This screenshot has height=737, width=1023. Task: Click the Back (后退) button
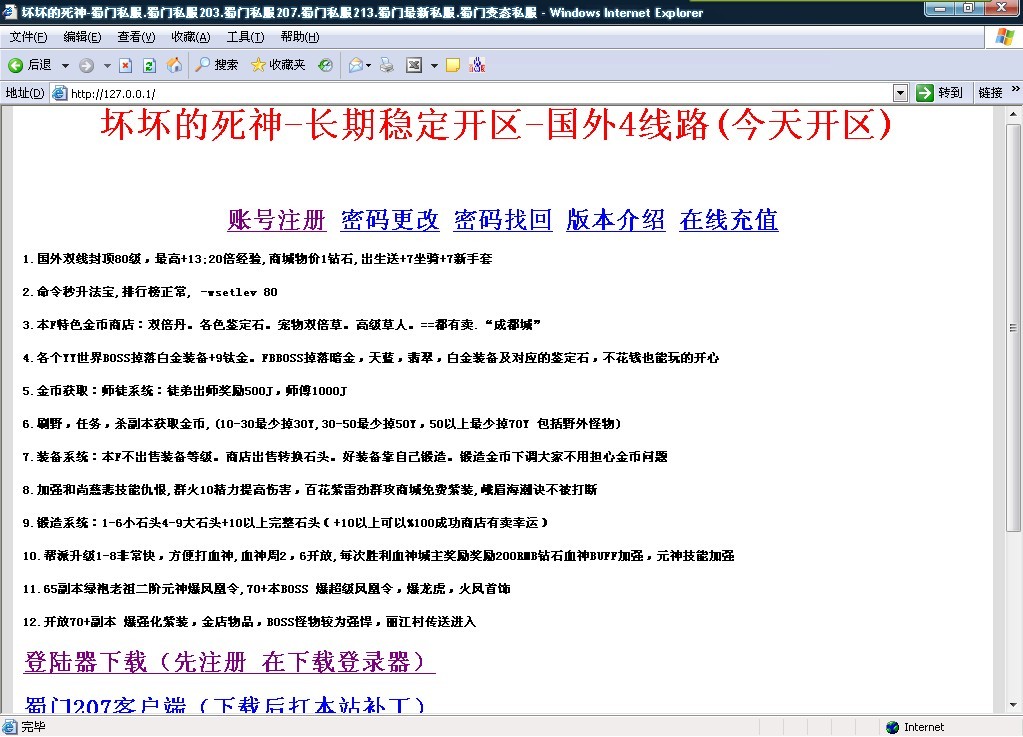pos(29,65)
